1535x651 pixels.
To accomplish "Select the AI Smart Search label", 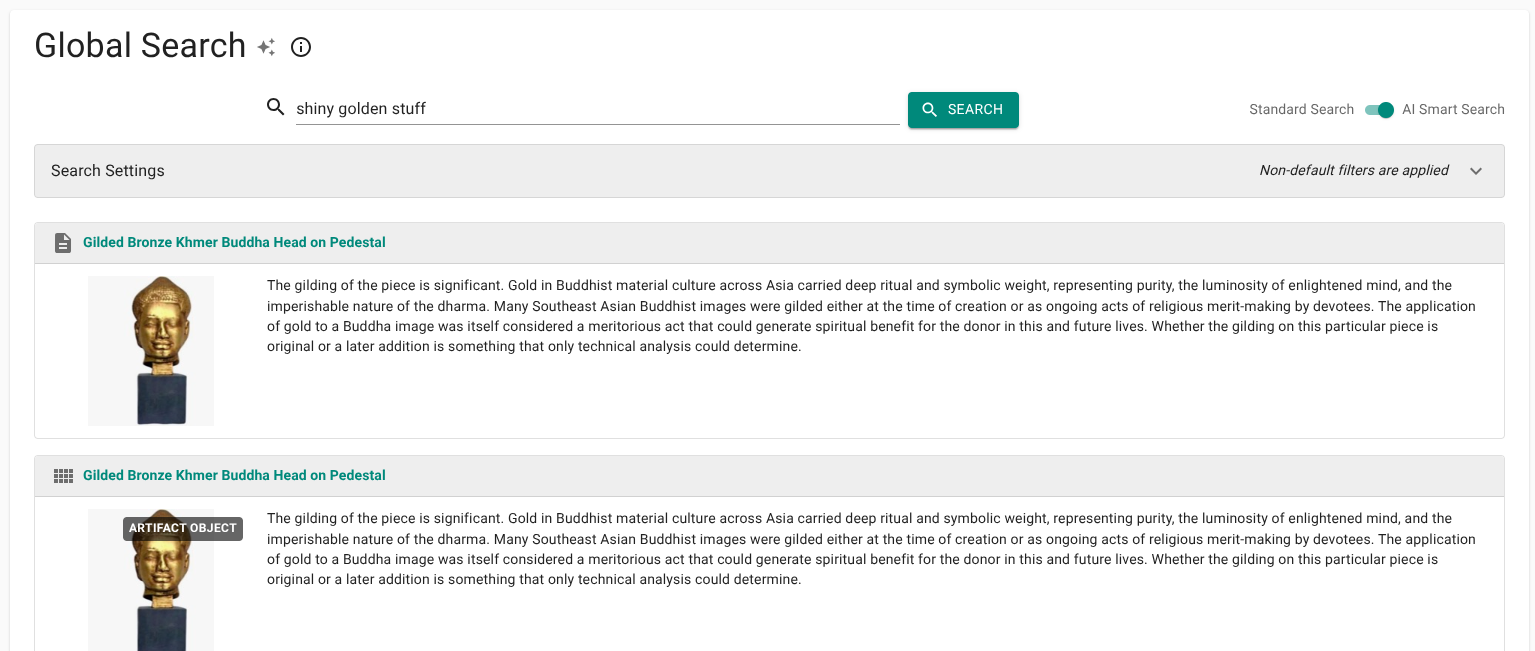I will pyautogui.click(x=1453, y=110).
